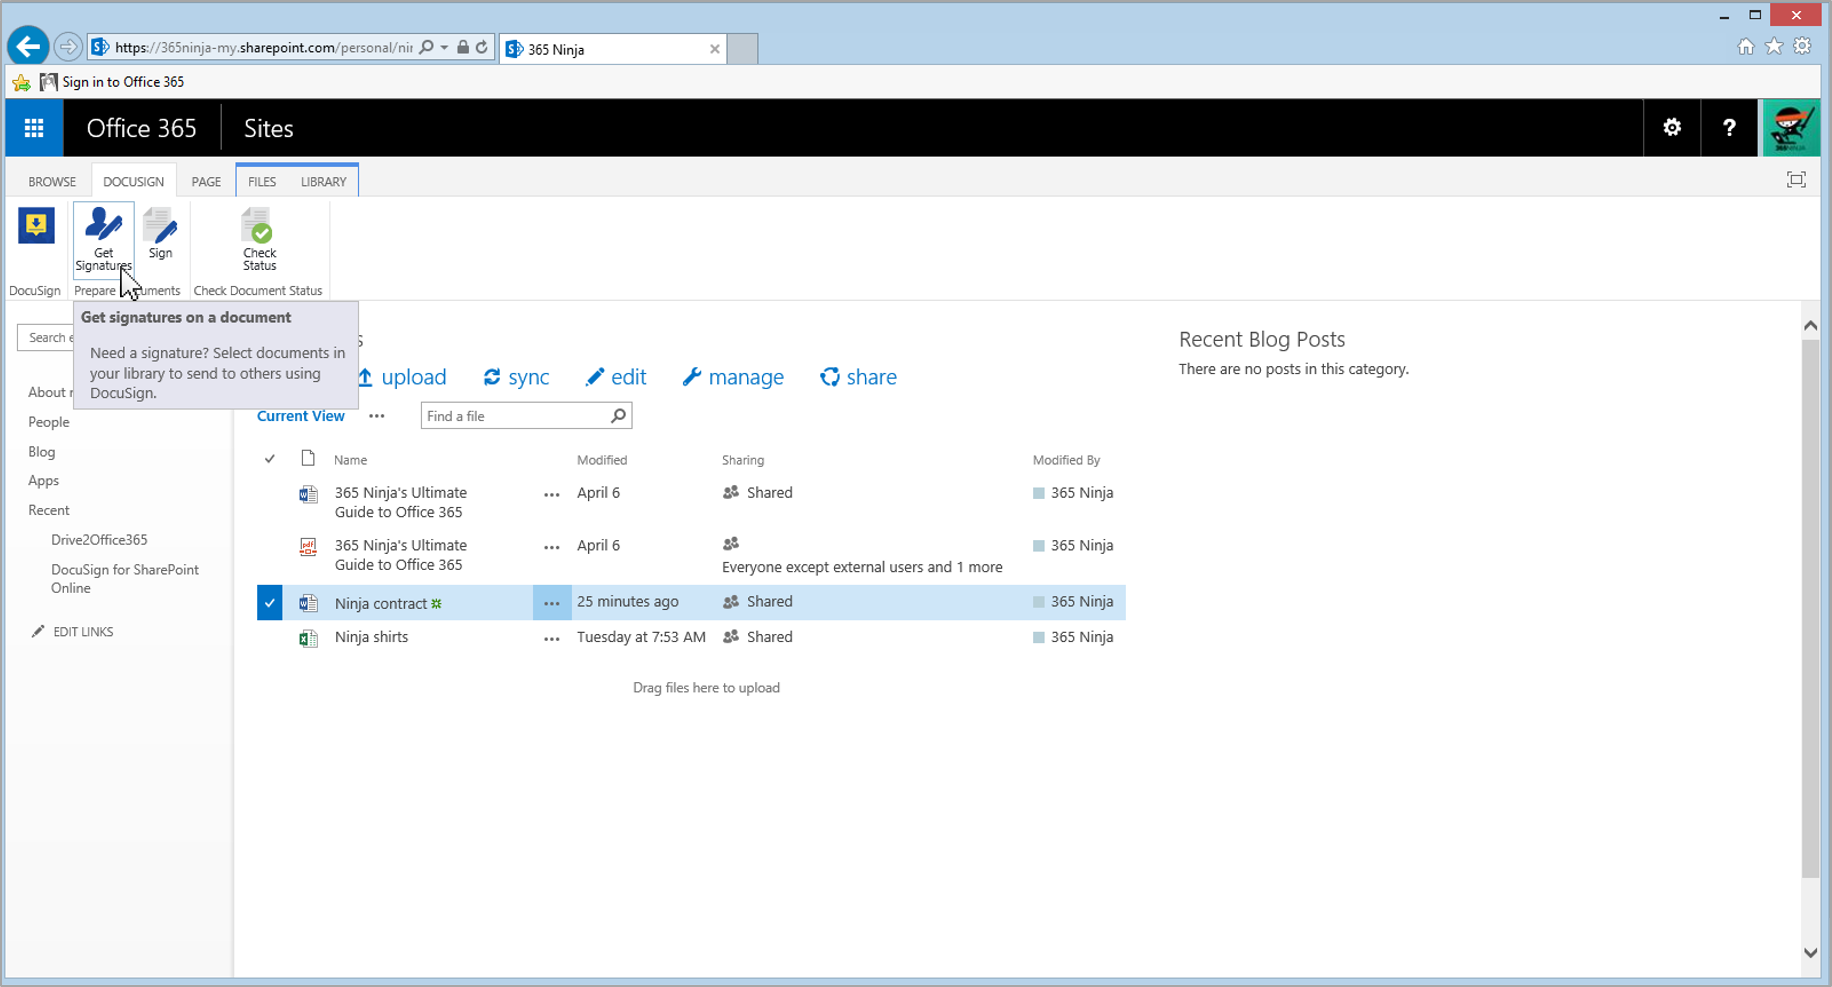Open the views ellipsis next to Current View

(x=376, y=416)
